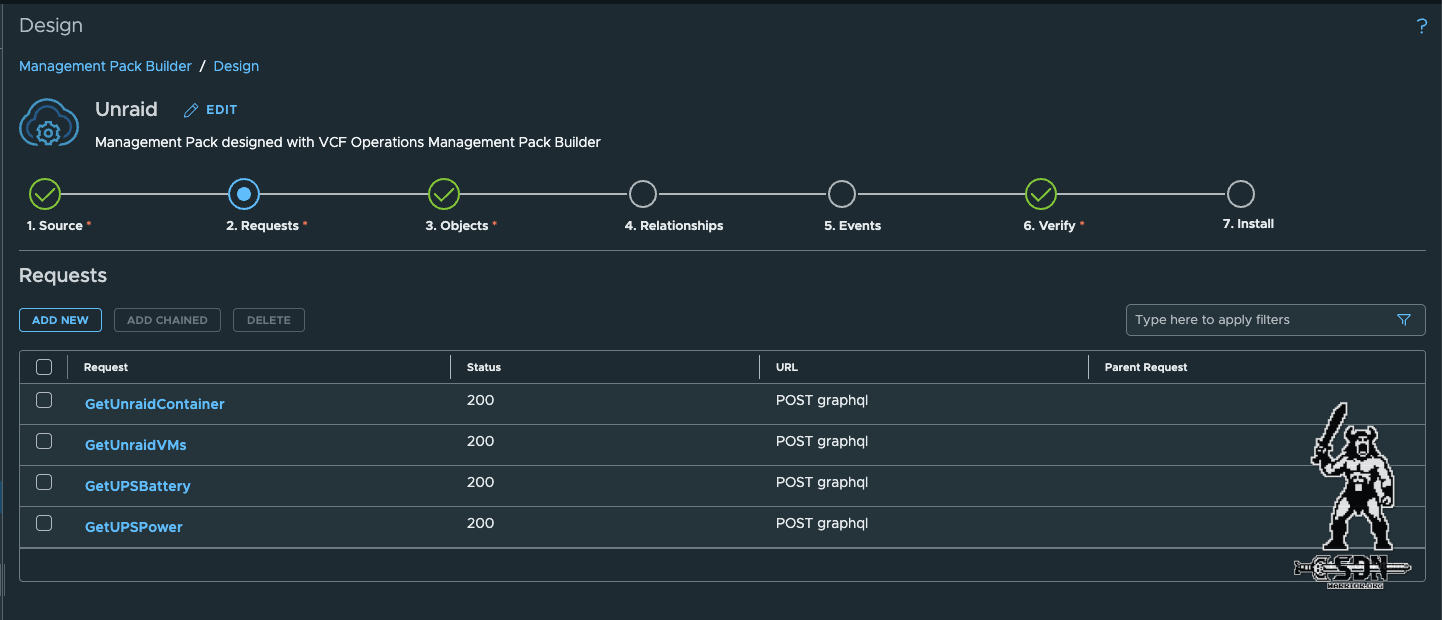
Task: Open the GetUnraidVMs request link
Action: pos(136,445)
